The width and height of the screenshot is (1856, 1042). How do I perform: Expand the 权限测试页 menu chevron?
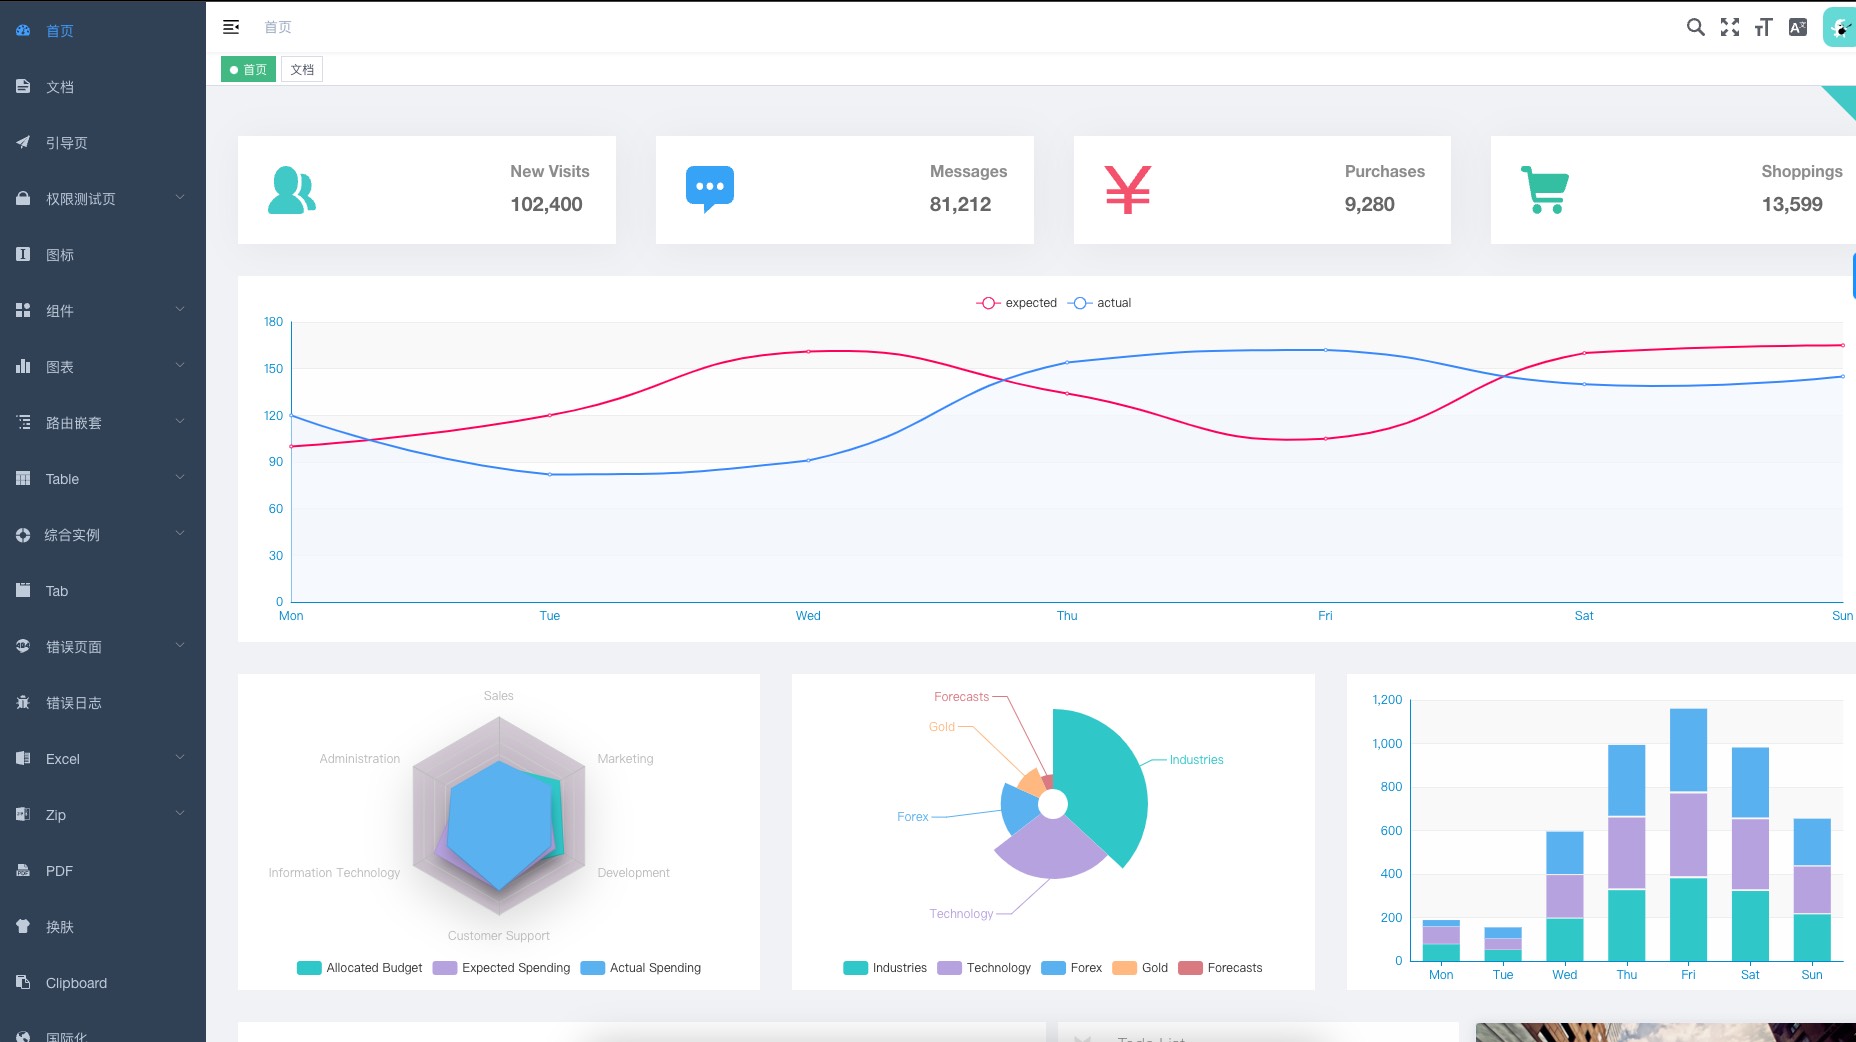pos(180,197)
